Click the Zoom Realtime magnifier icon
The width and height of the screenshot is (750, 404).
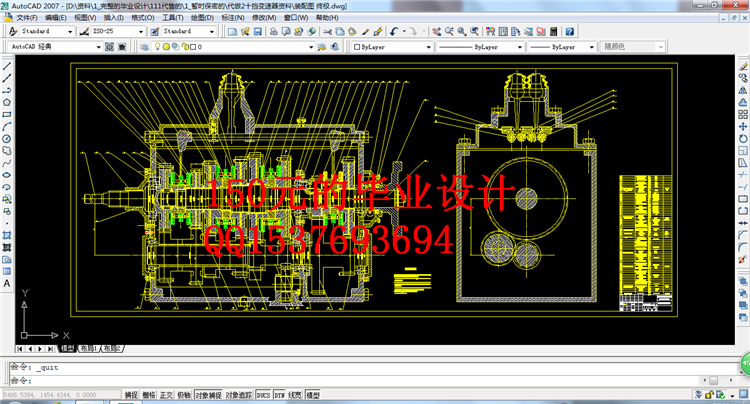pyautogui.click(x=449, y=32)
